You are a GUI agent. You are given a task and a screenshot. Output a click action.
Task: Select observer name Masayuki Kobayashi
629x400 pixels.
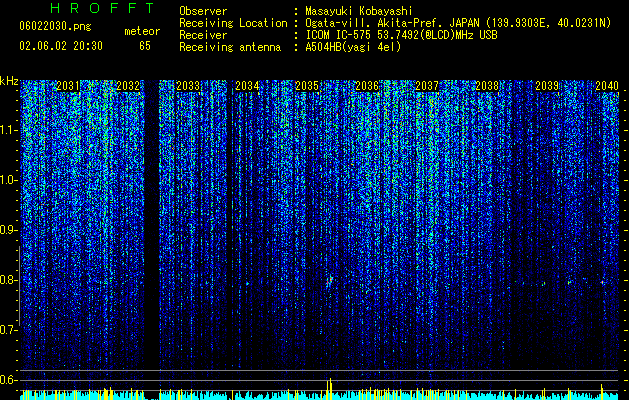[359, 11]
